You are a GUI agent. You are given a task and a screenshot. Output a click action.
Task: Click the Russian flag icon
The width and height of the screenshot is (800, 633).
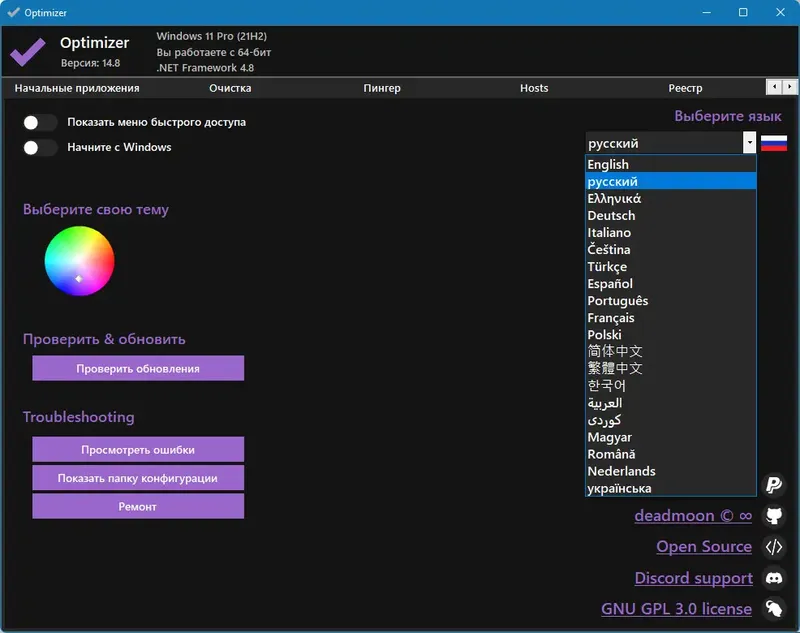(773, 143)
